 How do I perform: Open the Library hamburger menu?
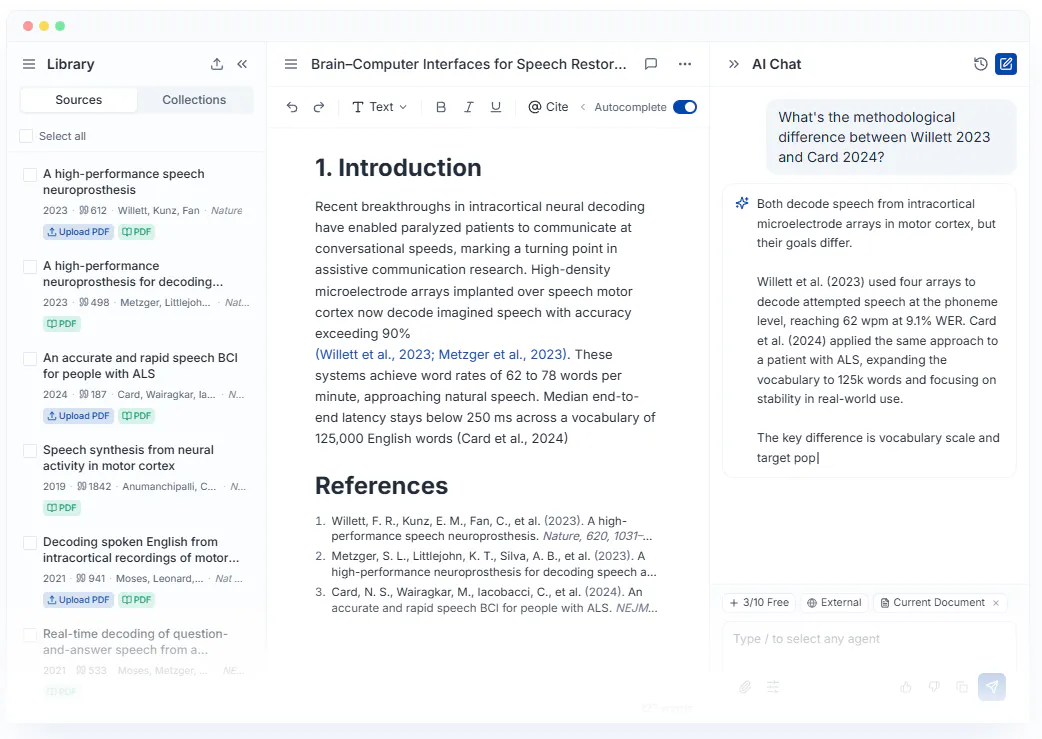[x=29, y=64]
